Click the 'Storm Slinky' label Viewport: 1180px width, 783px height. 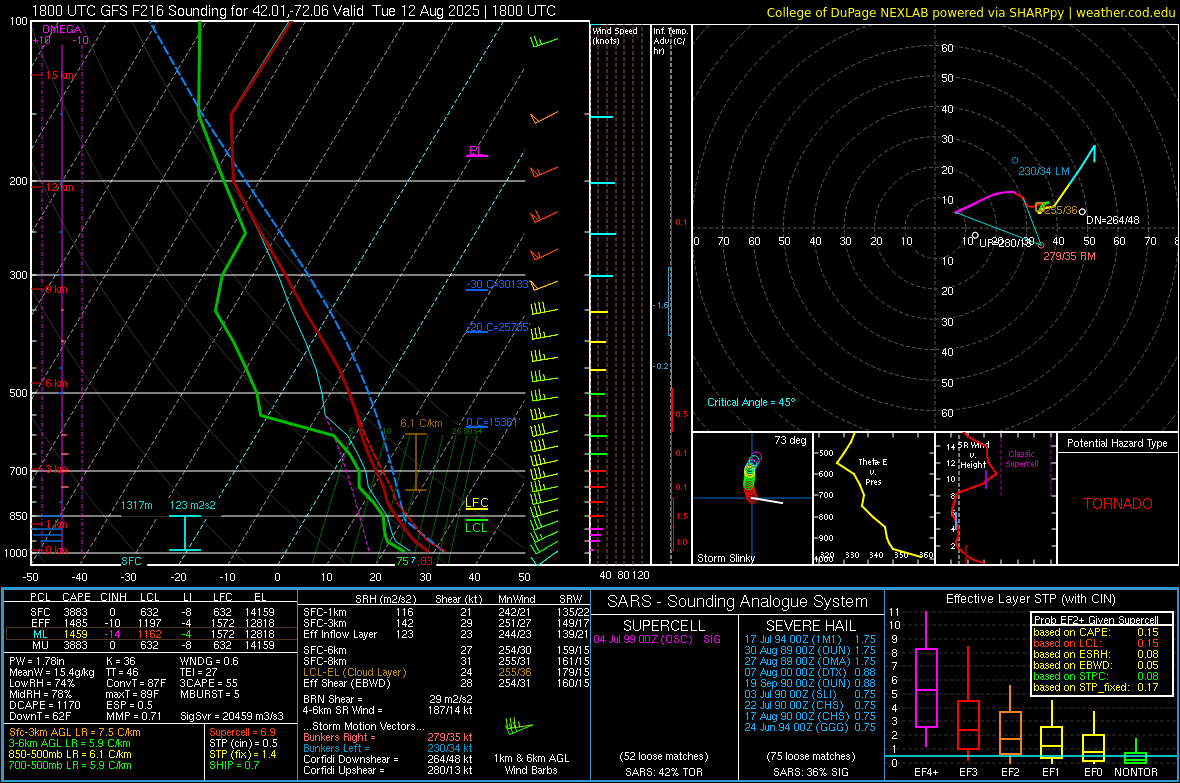(x=725, y=558)
